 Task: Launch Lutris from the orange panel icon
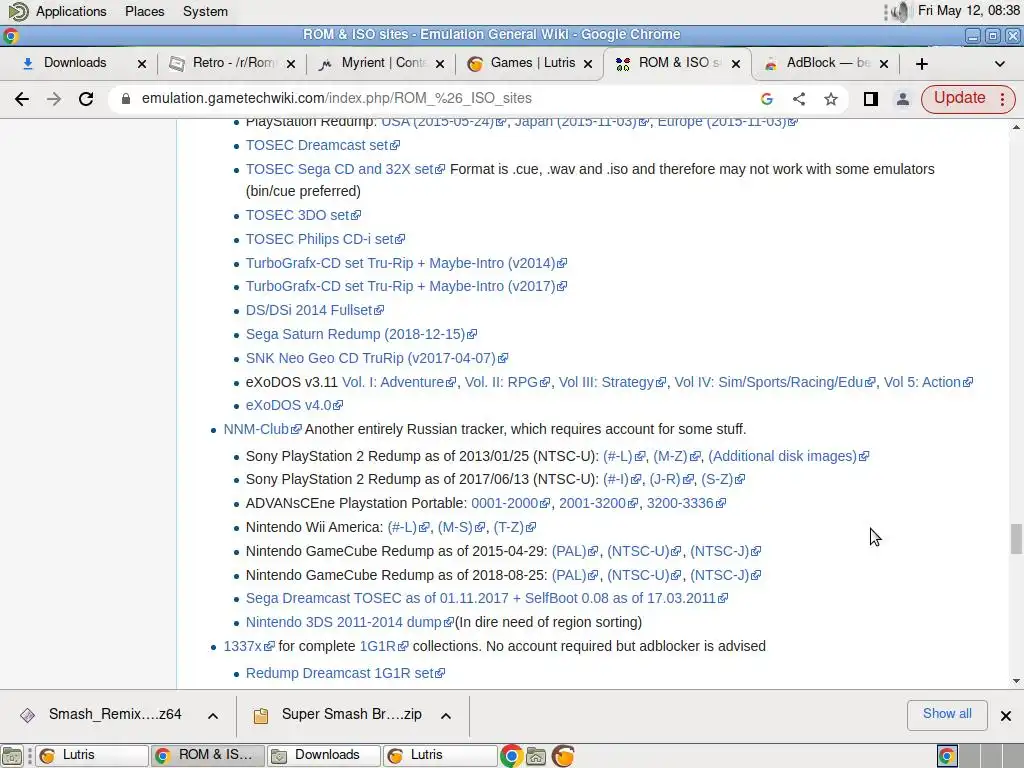pos(563,756)
